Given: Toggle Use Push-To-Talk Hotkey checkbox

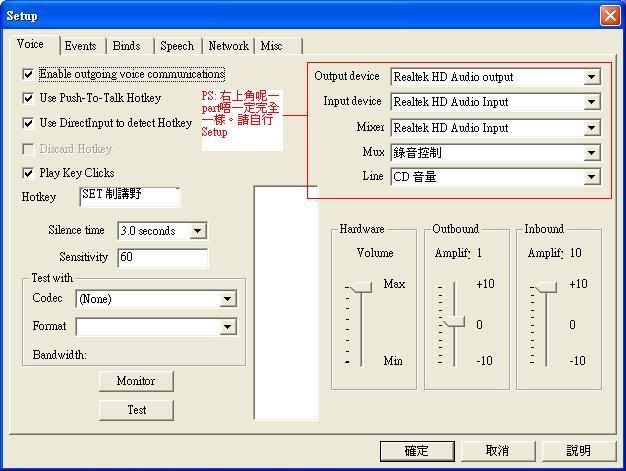Looking at the screenshot, I should pos(28,98).
